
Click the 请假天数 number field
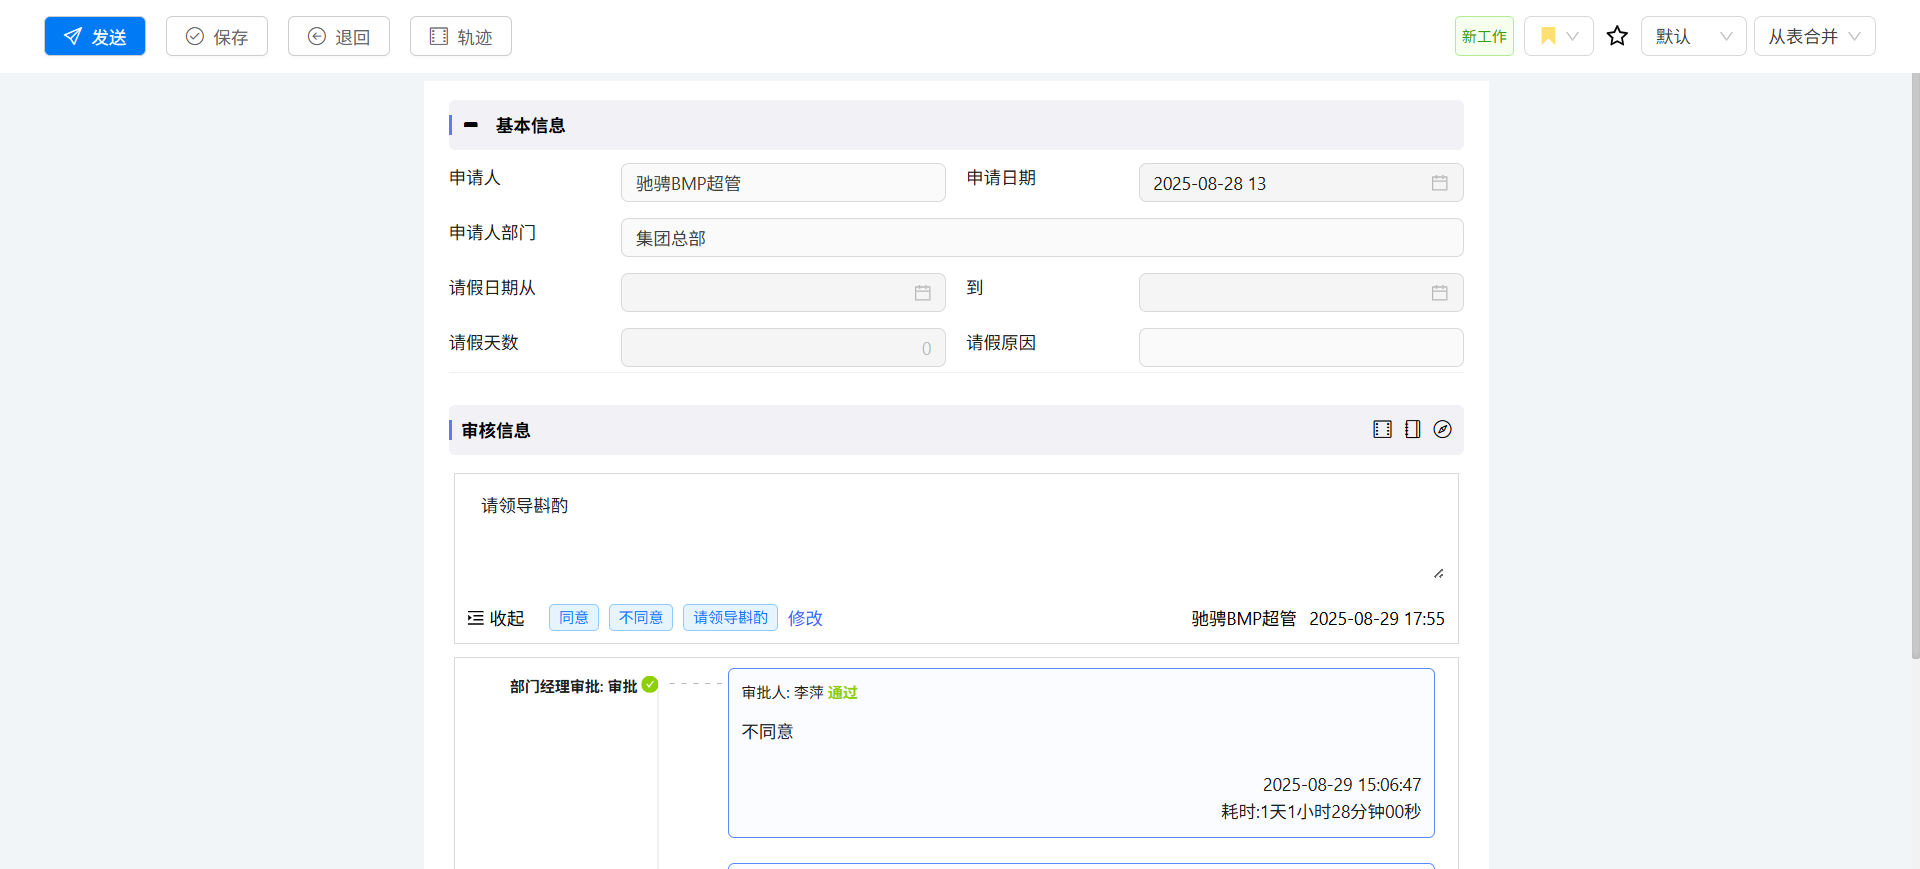pos(783,348)
